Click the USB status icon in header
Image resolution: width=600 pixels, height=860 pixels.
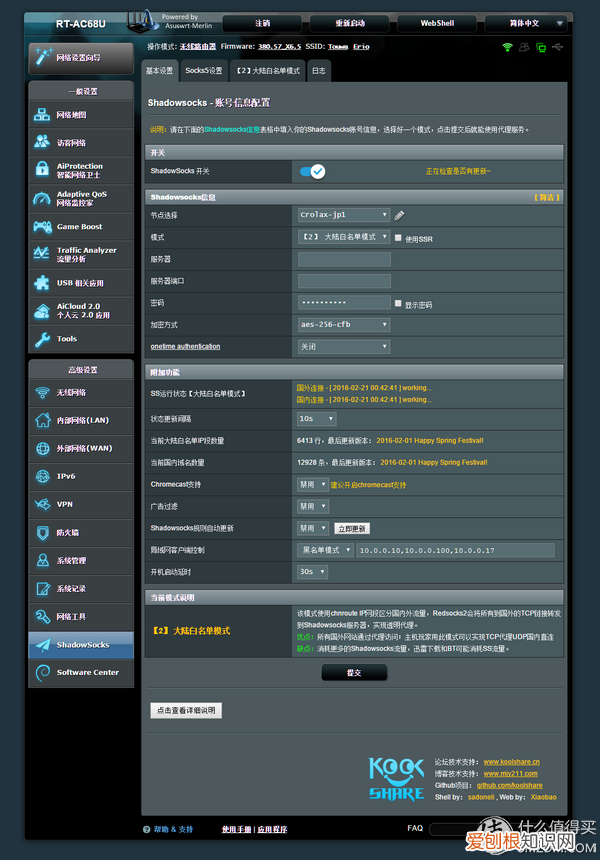tap(557, 46)
